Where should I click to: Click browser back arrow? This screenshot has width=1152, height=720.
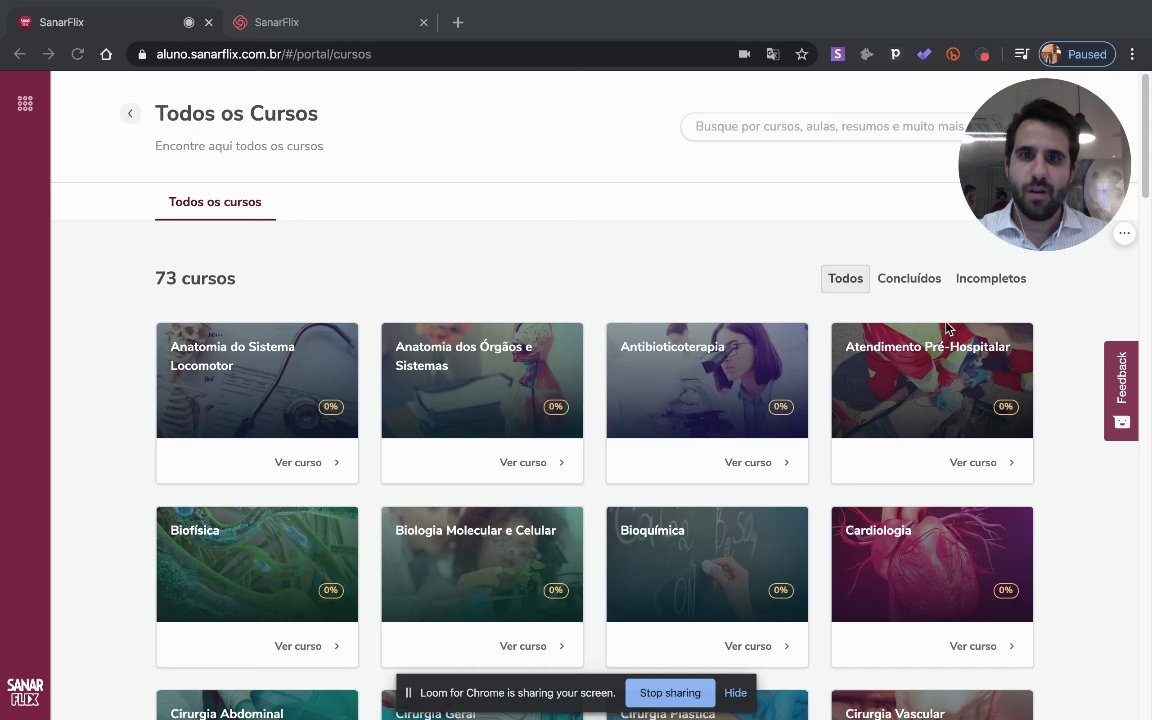20,54
